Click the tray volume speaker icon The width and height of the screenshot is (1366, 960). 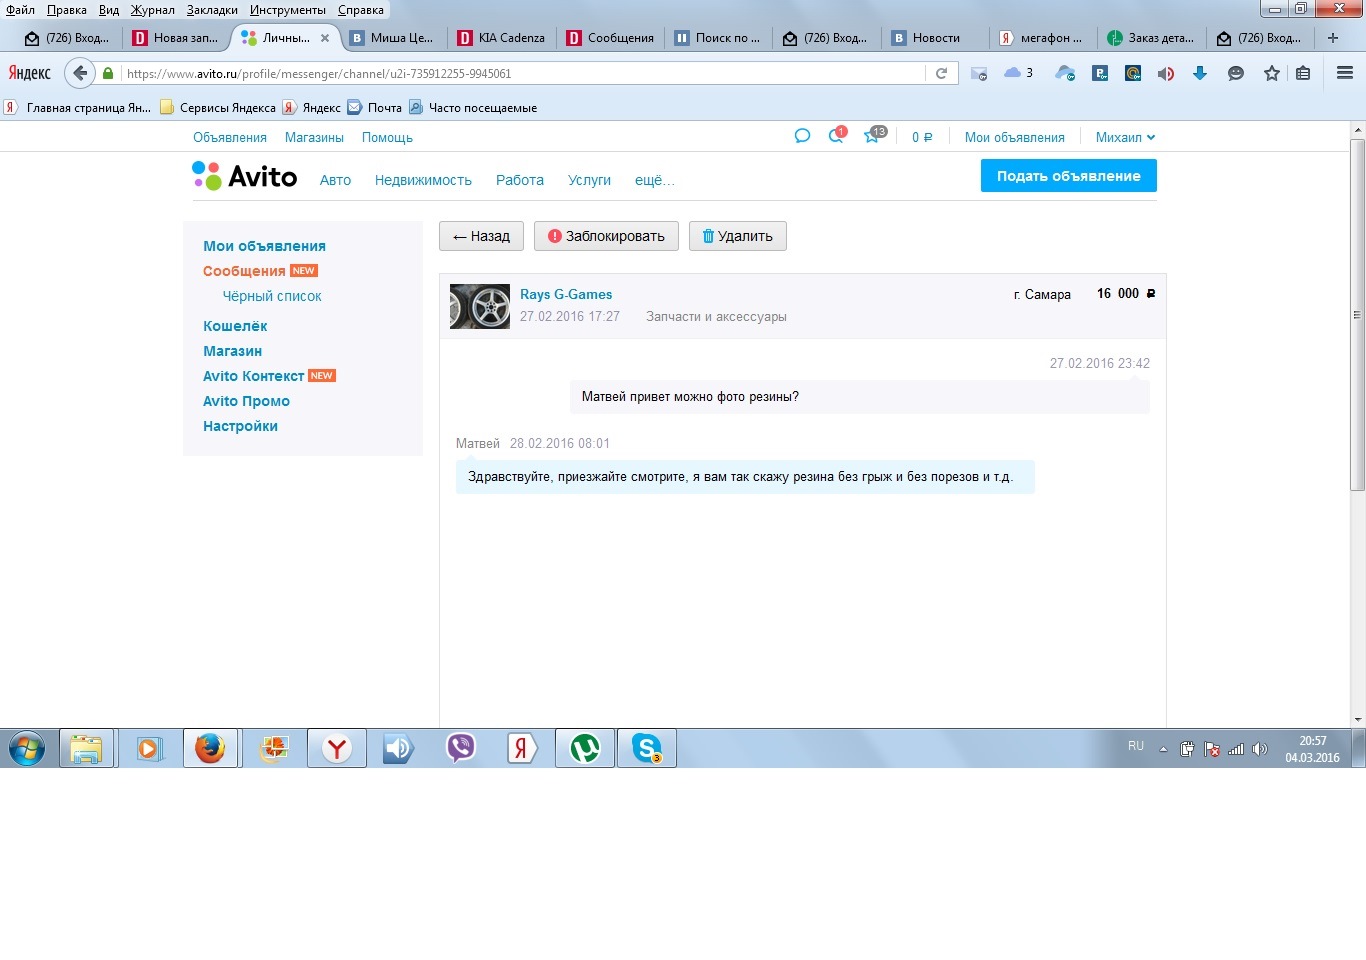click(1260, 749)
